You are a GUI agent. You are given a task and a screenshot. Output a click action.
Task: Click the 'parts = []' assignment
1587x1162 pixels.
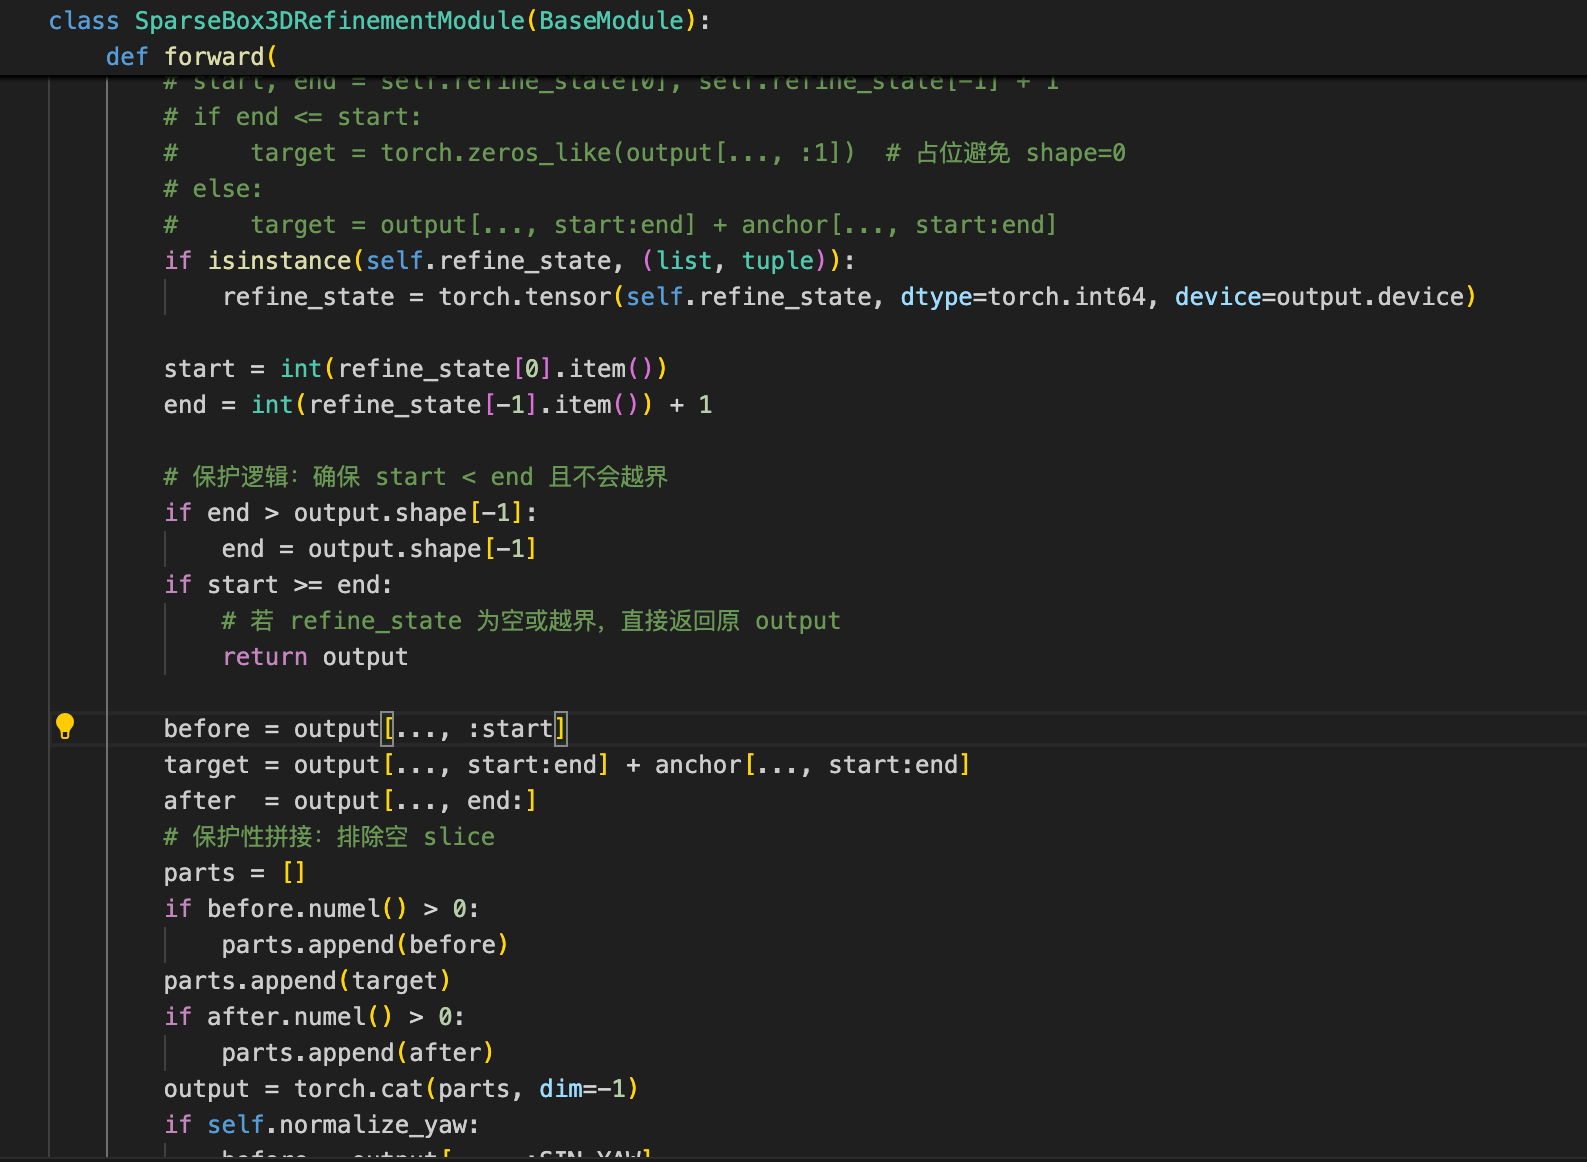coord(234,873)
